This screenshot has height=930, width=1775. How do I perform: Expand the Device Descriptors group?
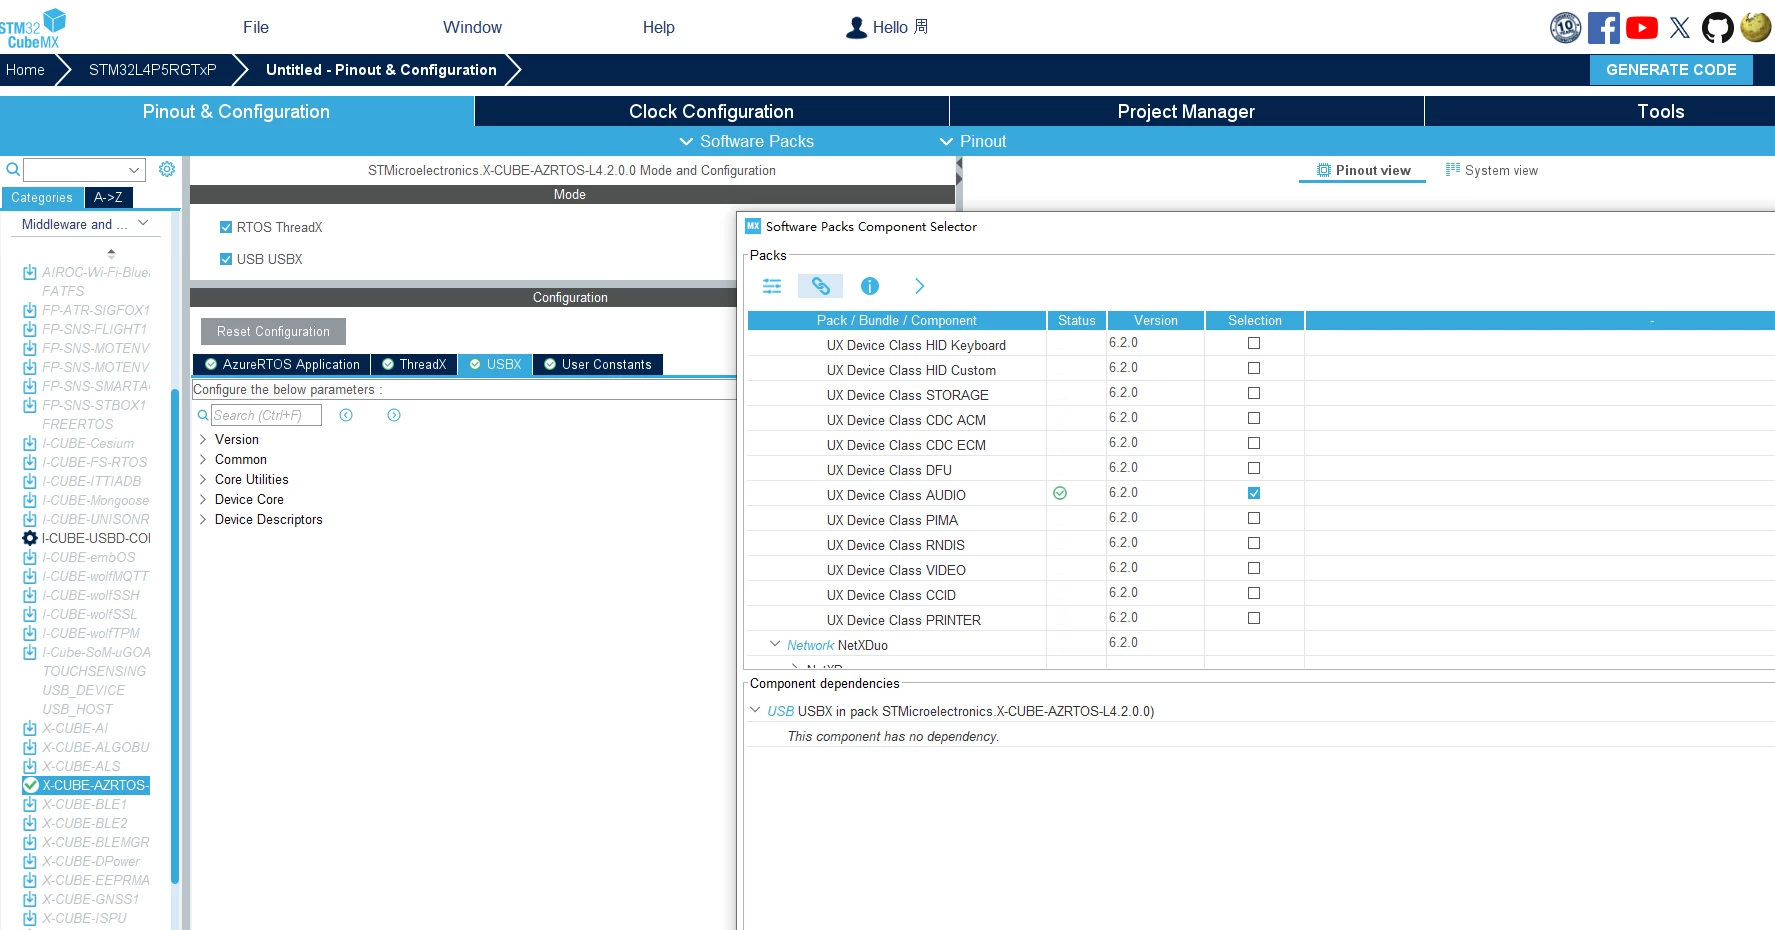click(x=203, y=519)
